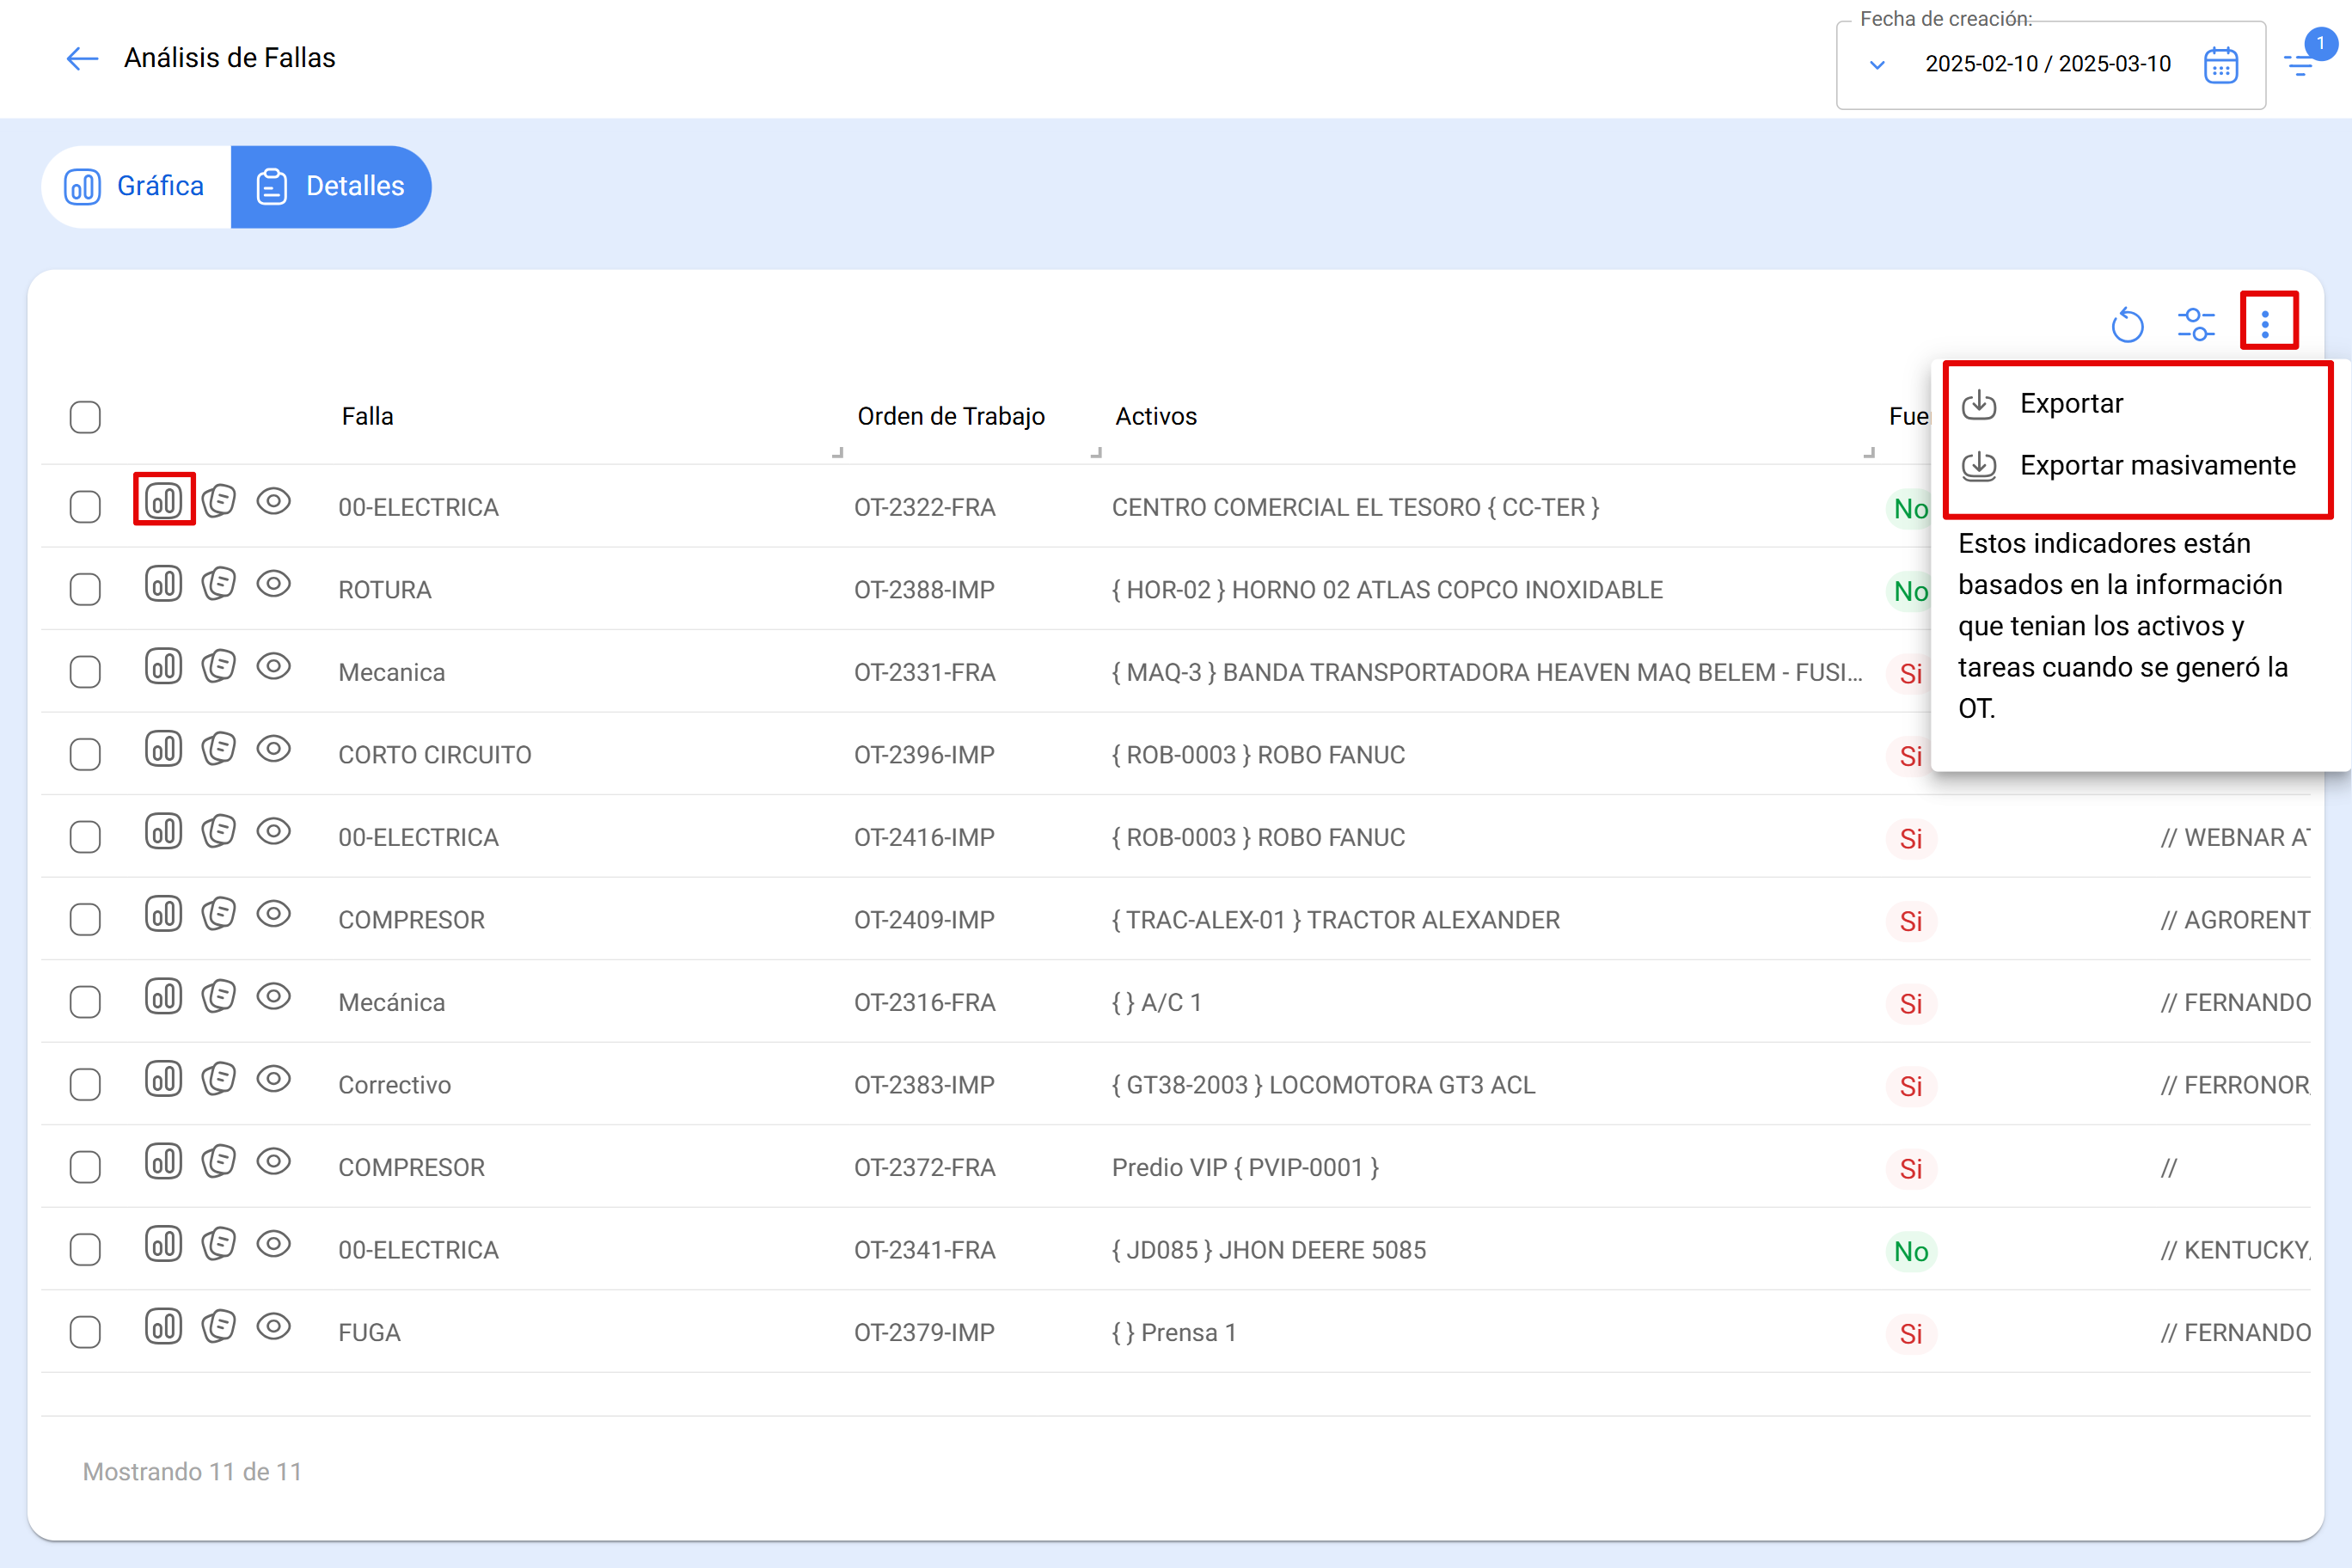Viewport: 2352px width, 1568px height.
Task: Open notes icon for OT-2372-FRA row
Action: [218, 1161]
